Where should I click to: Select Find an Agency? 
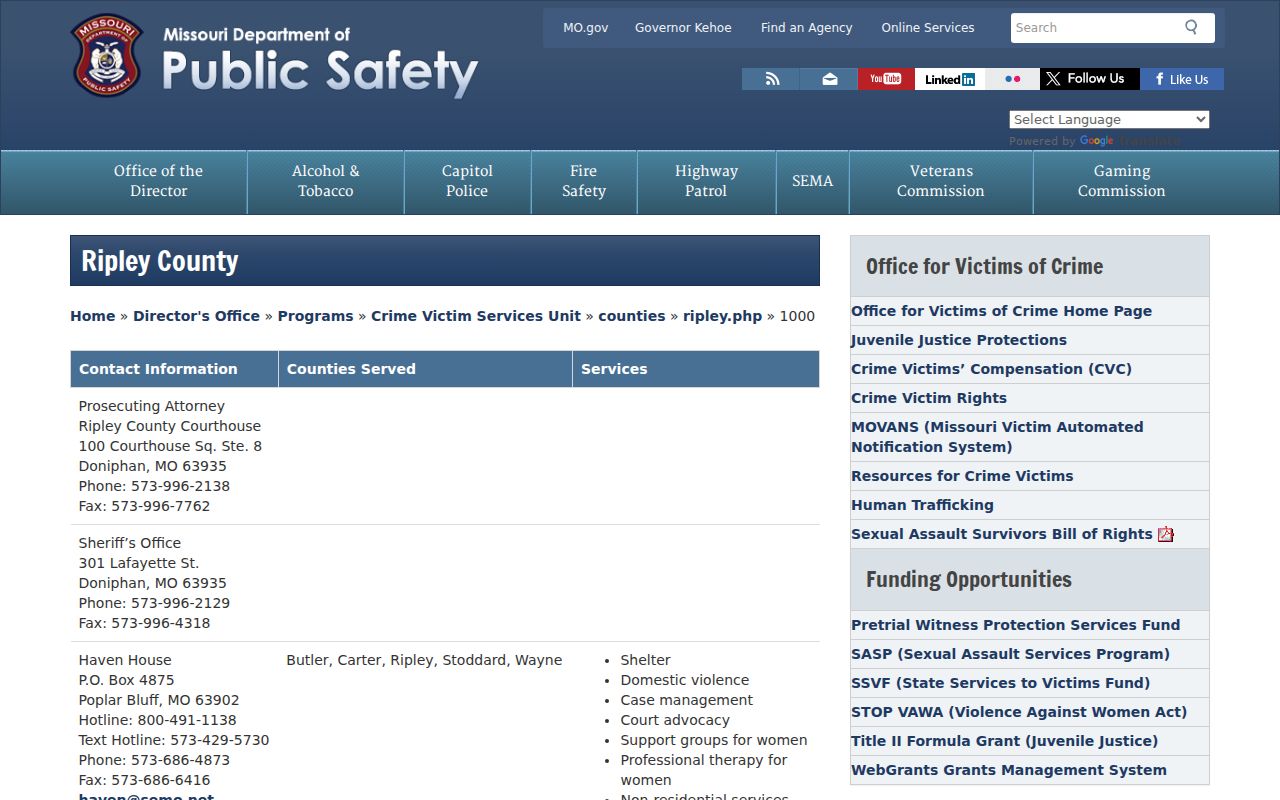(x=806, y=28)
